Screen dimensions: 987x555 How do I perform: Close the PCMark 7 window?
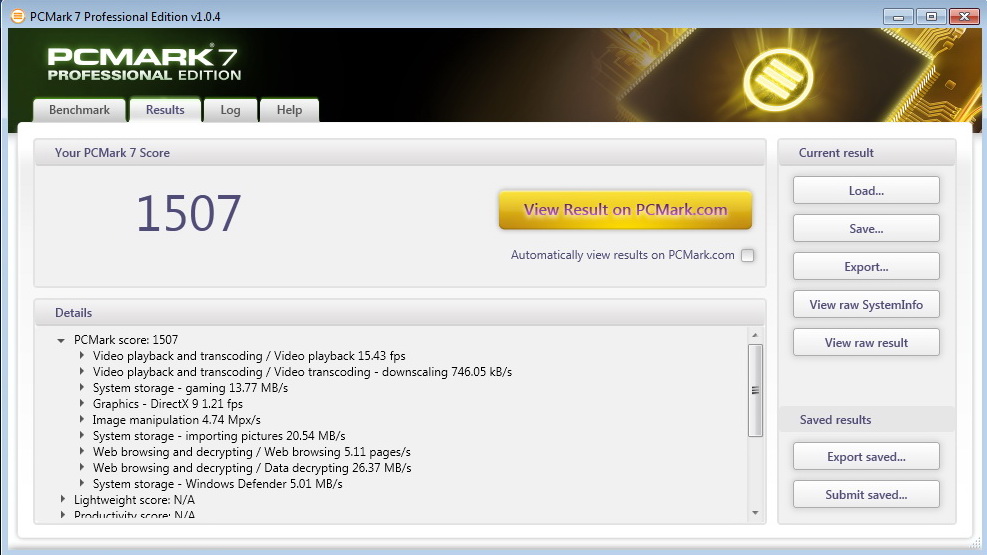click(x=964, y=16)
